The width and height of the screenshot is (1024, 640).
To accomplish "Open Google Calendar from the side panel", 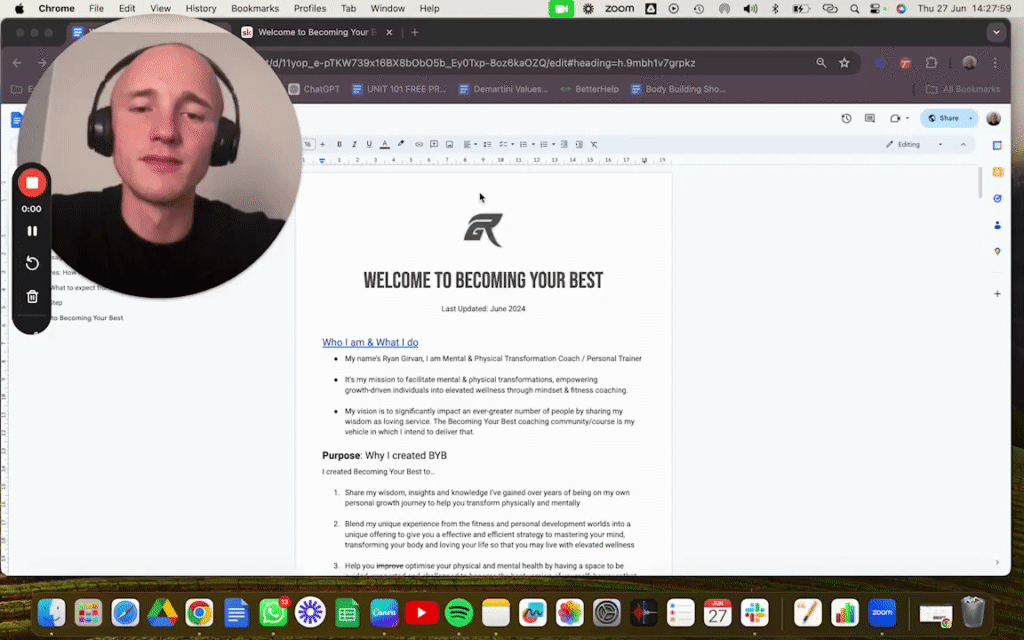I will (997, 145).
